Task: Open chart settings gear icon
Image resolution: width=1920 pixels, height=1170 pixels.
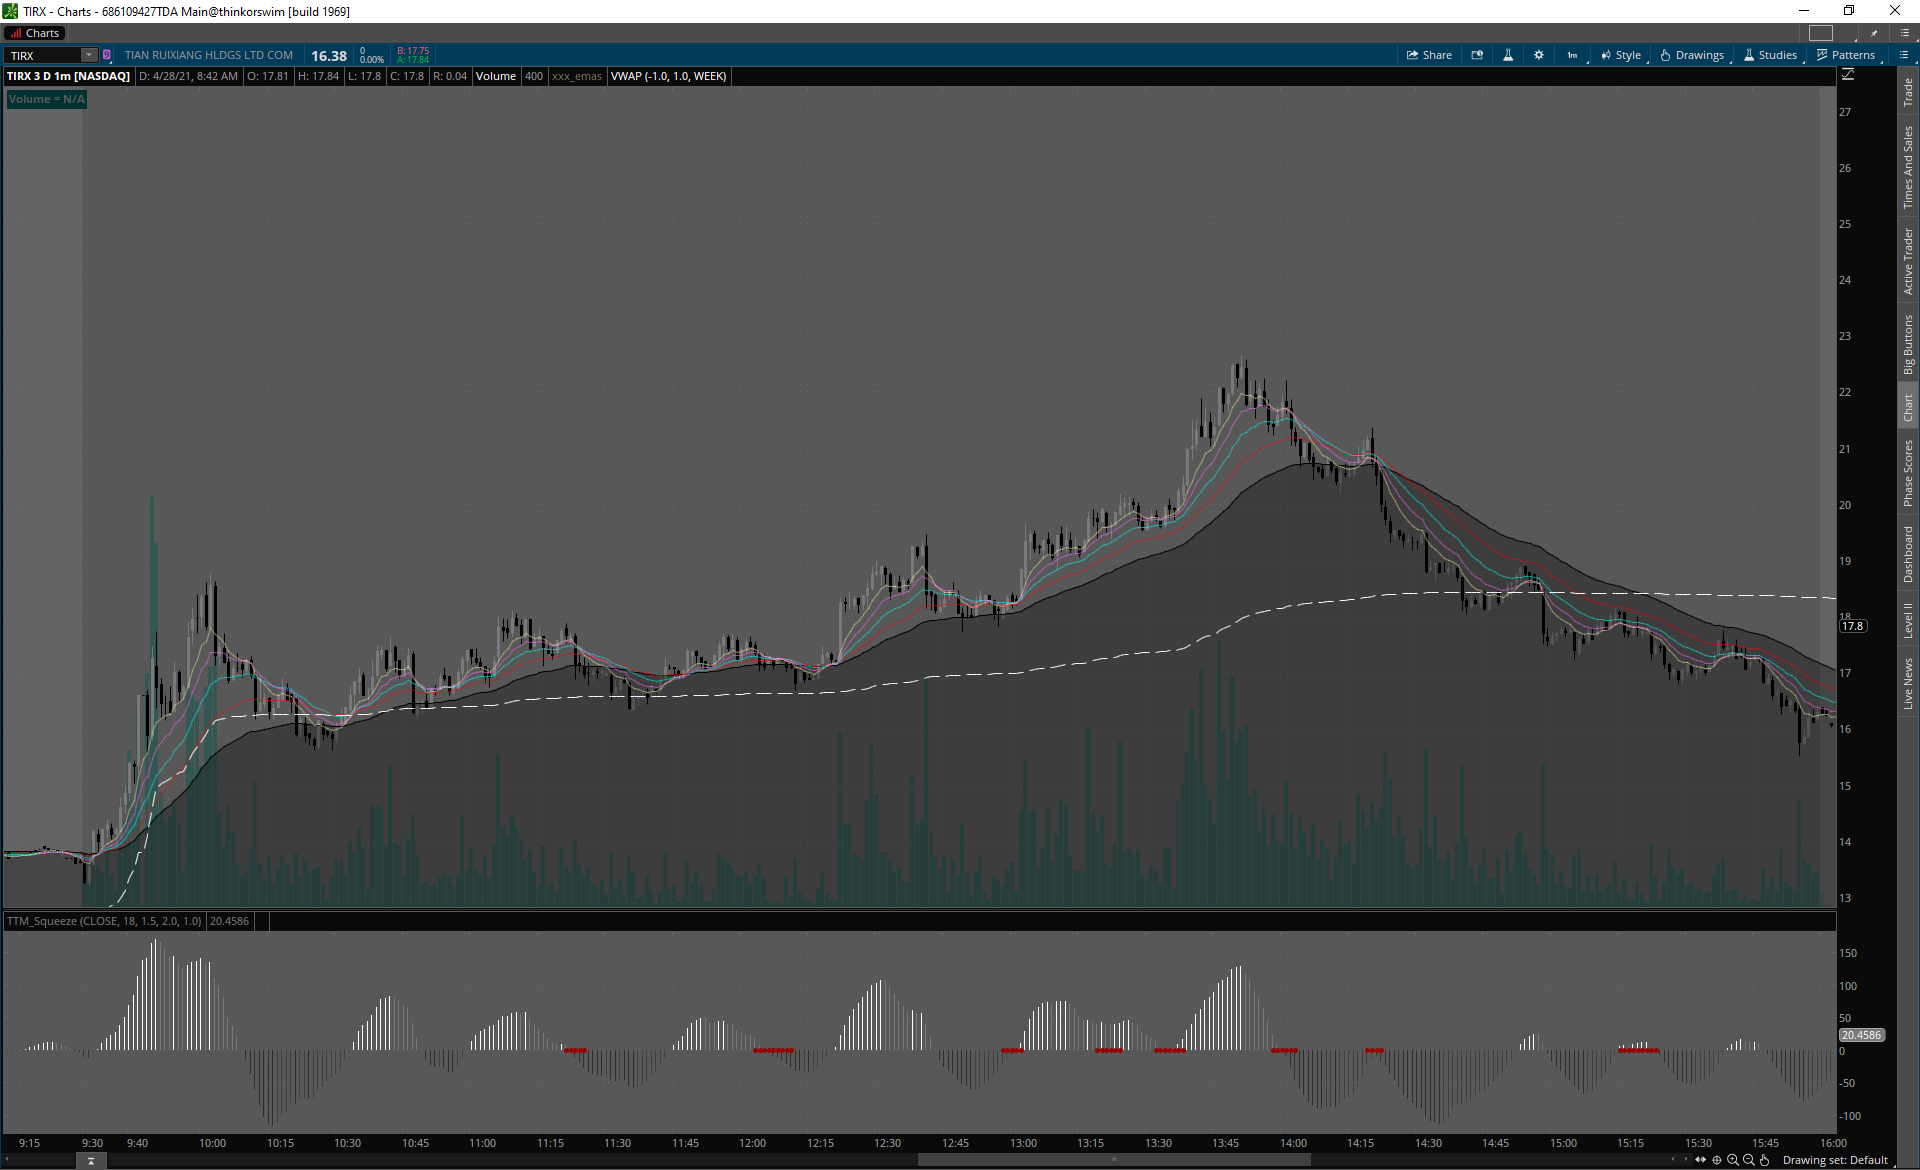Action: [1539, 55]
